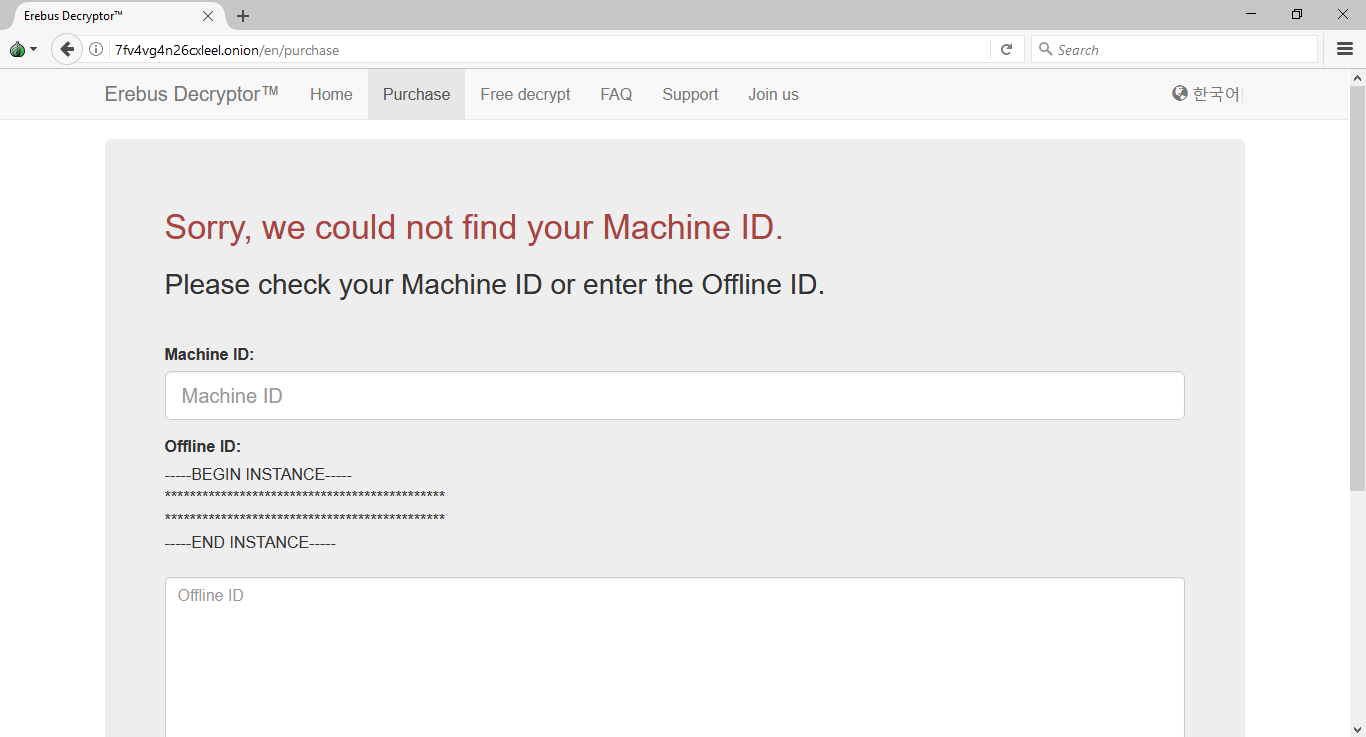View site information icon in address bar
This screenshot has width=1366, height=737.
(96, 49)
